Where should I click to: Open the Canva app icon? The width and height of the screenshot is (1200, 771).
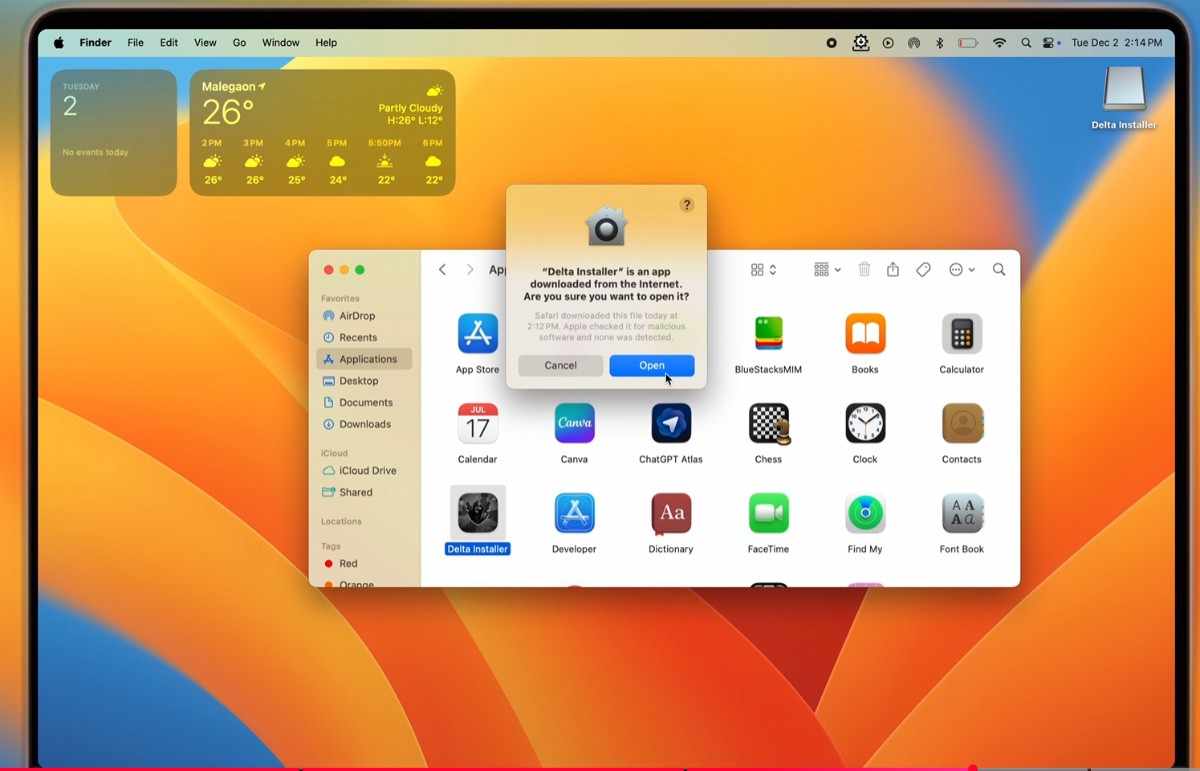[574, 424]
